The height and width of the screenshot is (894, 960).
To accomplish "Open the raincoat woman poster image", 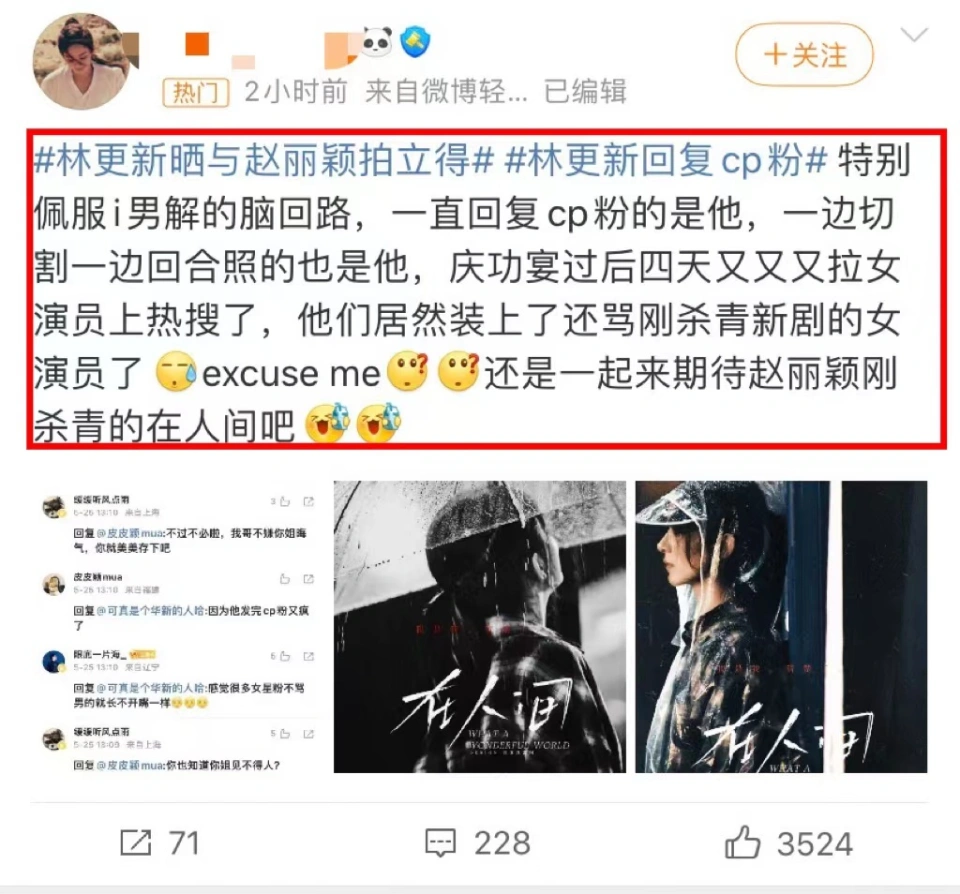I will [x=781, y=627].
